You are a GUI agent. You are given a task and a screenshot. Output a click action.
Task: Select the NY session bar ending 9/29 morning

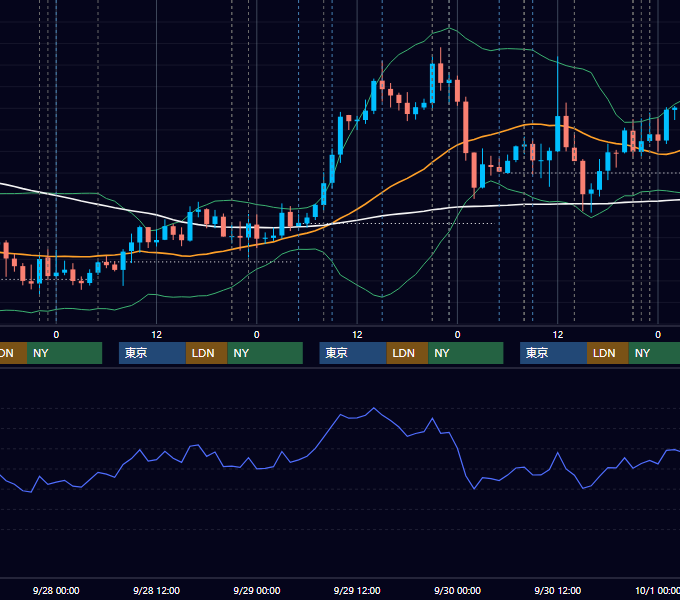(x=265, y=353)
